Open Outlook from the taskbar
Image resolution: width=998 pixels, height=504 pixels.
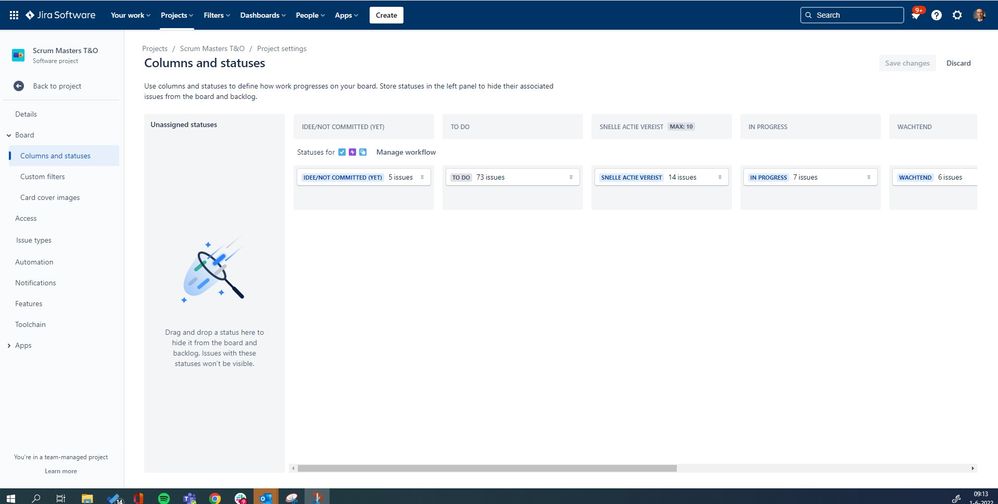[265, 498]
